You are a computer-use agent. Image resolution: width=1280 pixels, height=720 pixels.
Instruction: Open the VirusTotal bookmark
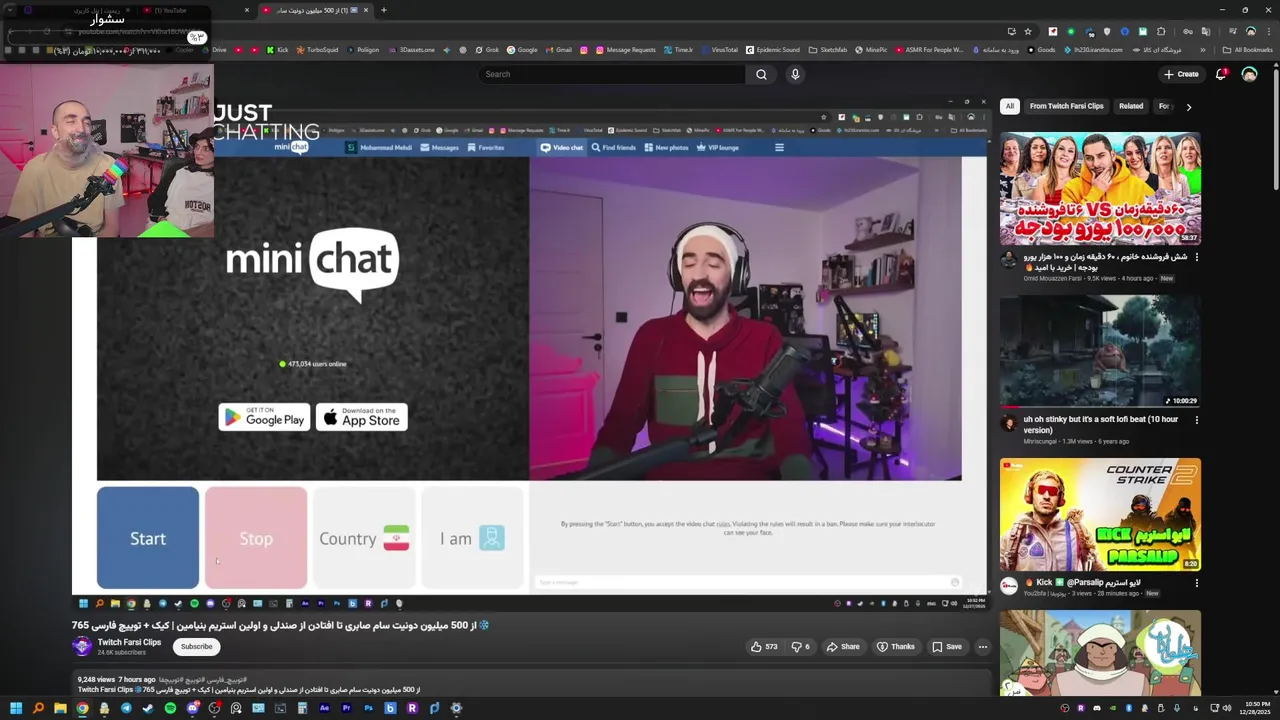point(719,49)
